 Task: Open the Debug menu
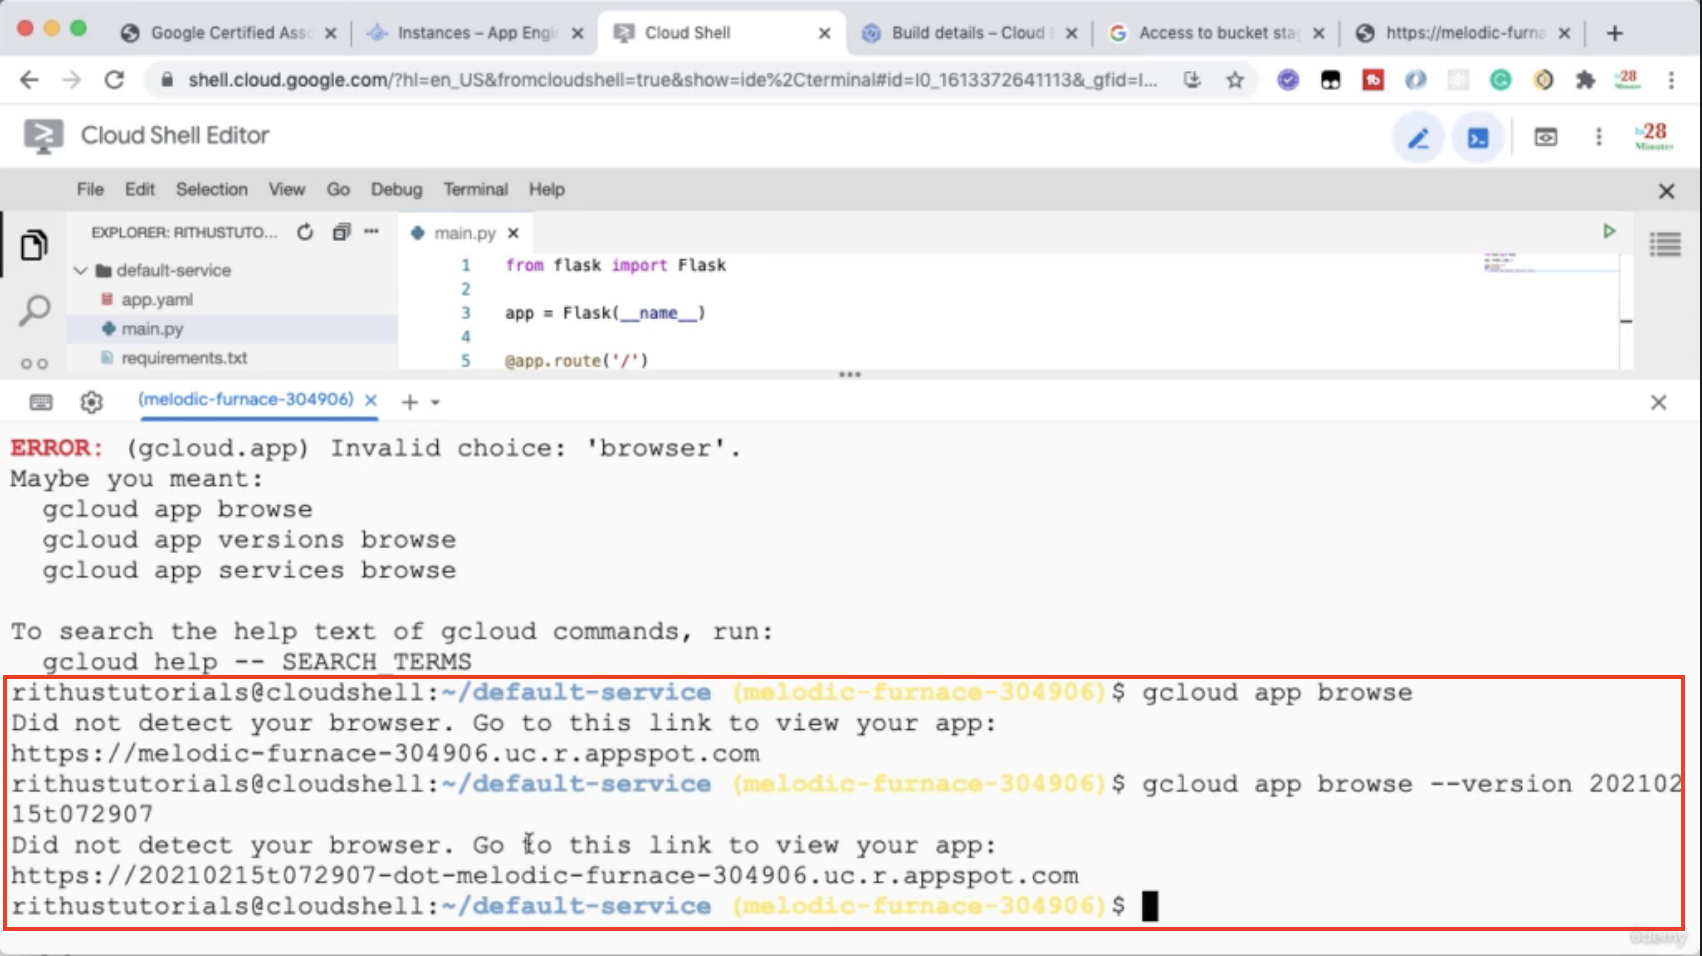396,189
